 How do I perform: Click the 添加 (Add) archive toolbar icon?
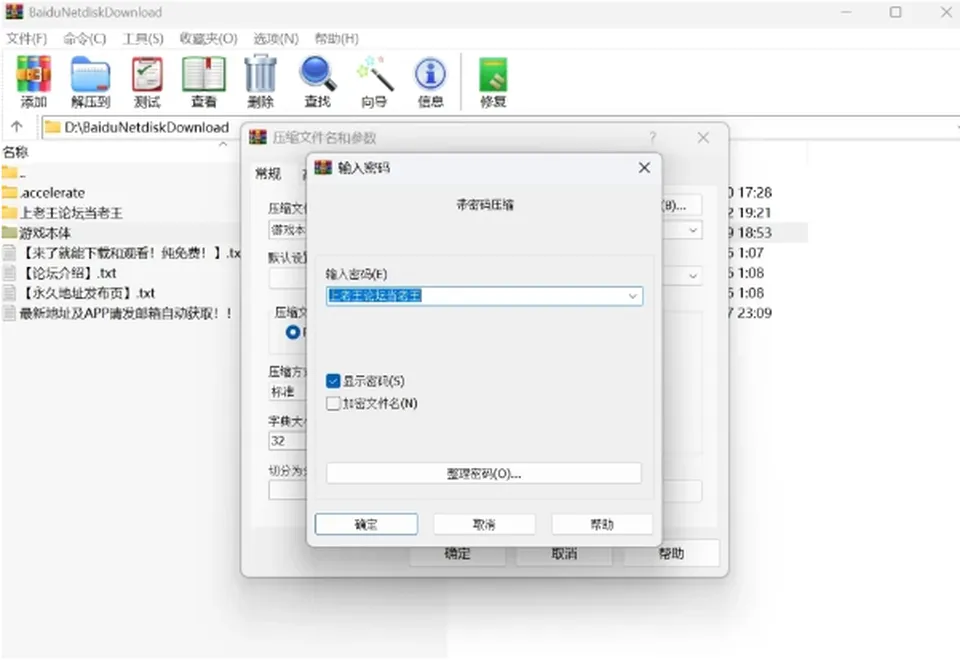click(33, 81)
